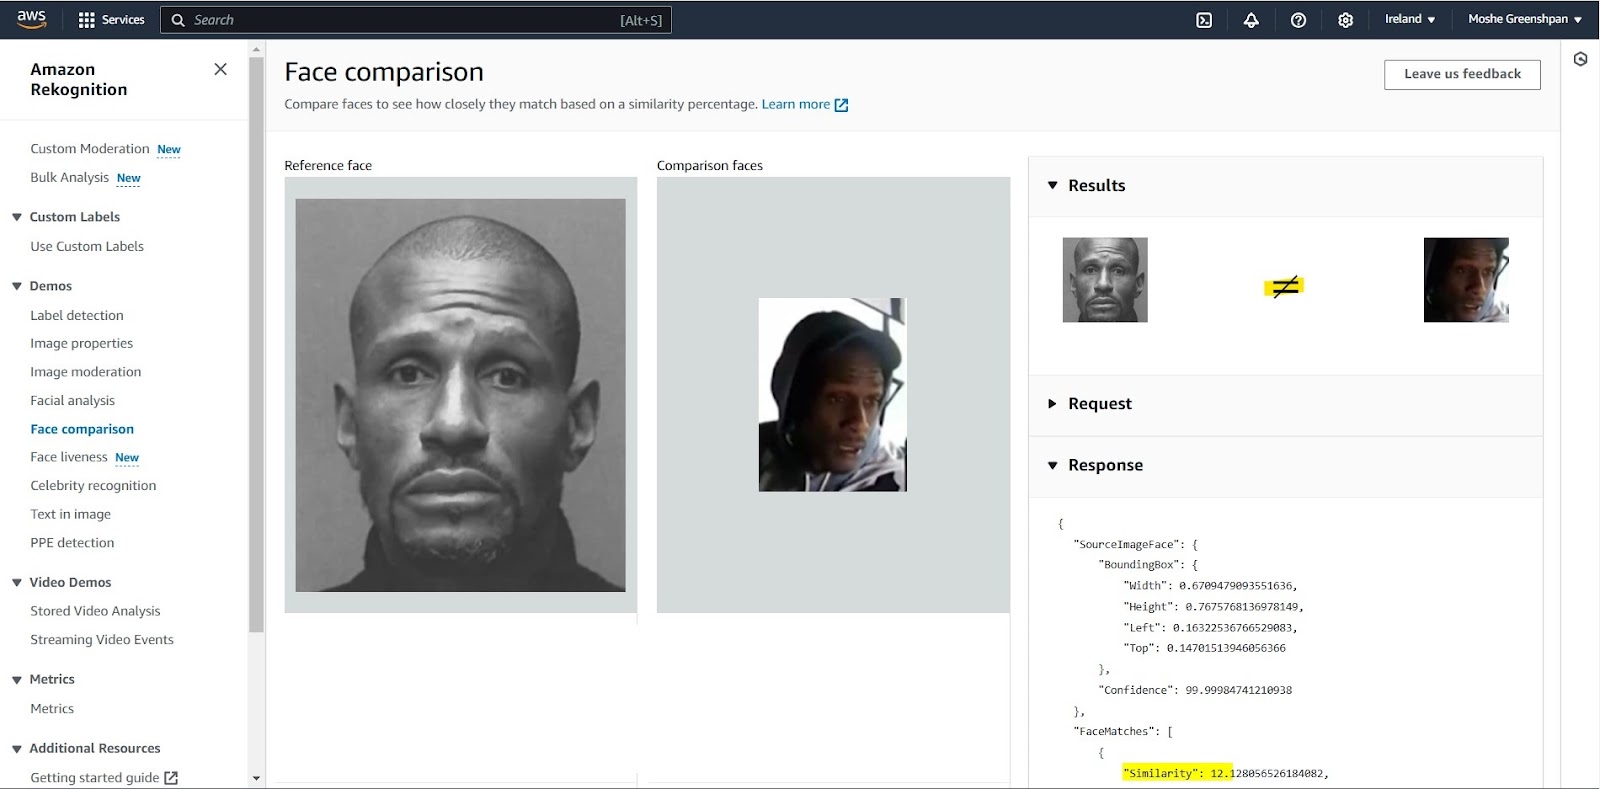
Task: Open the Image moderation demo
Action: tap(85, 372)
